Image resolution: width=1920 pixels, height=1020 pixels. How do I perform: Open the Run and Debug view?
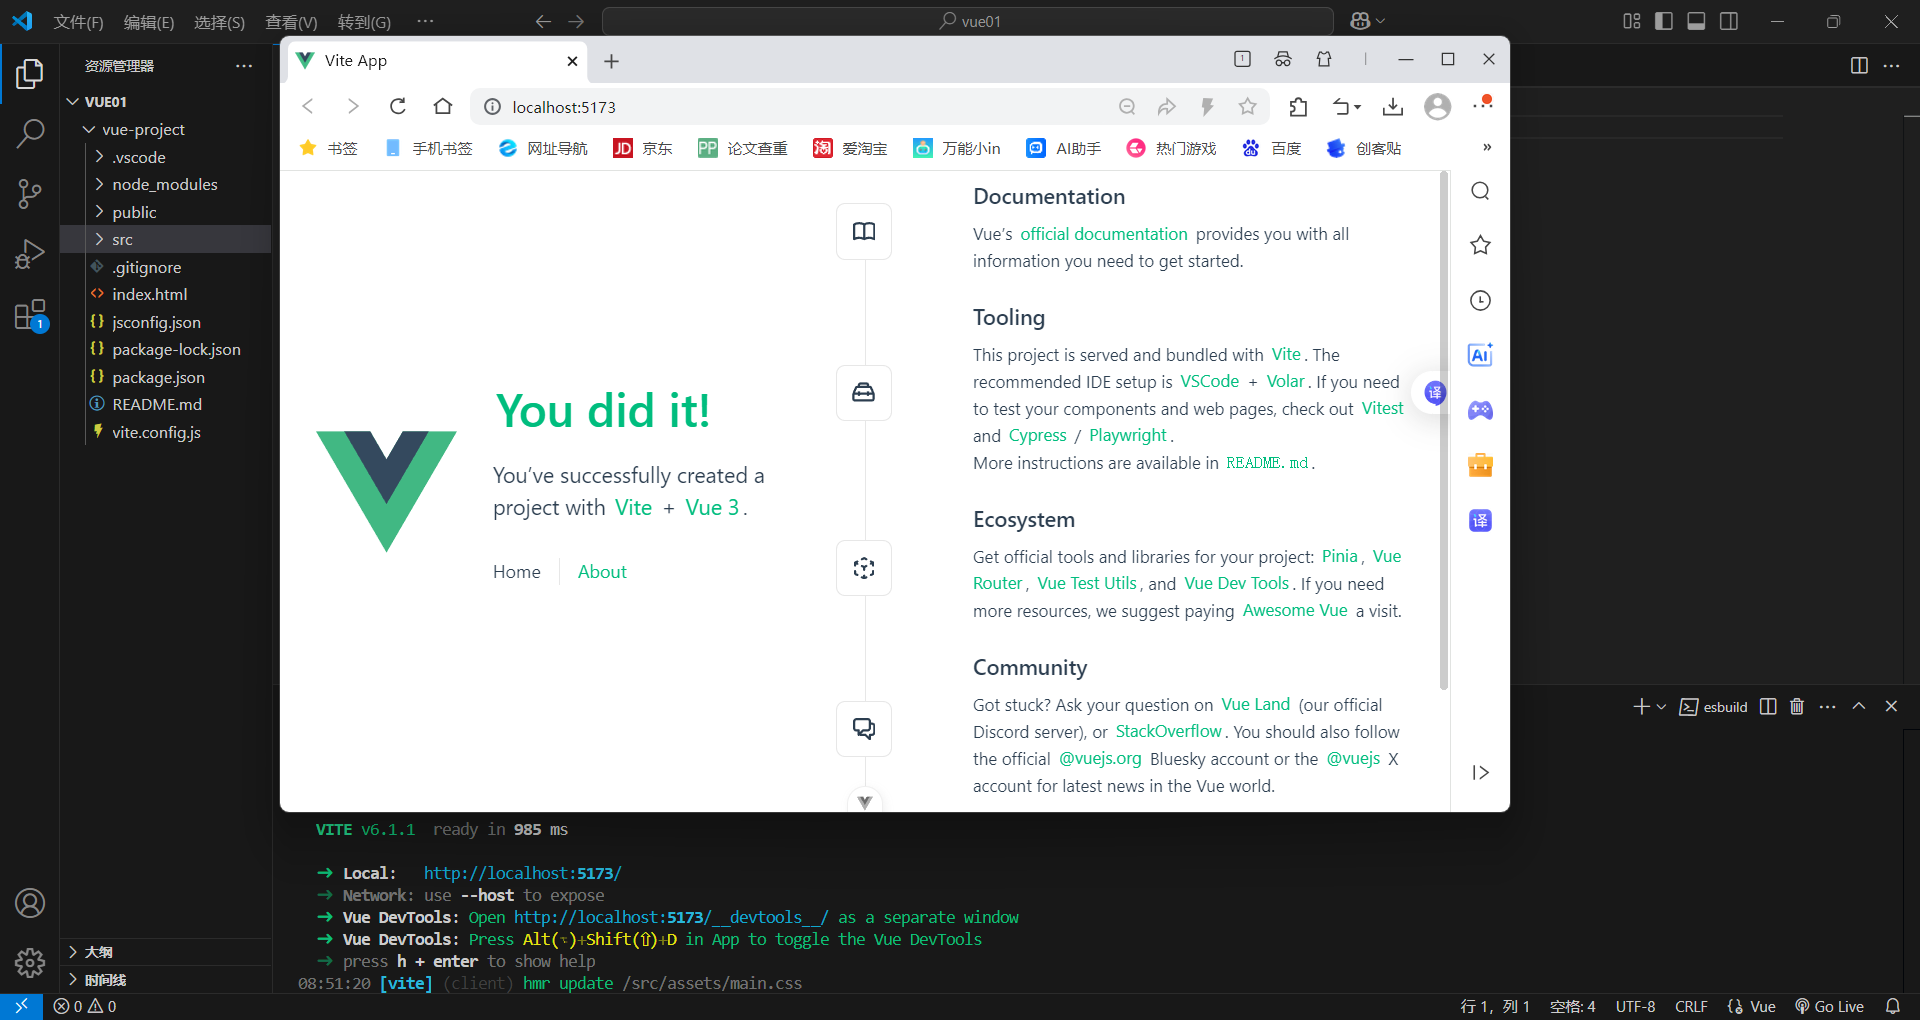30,254
